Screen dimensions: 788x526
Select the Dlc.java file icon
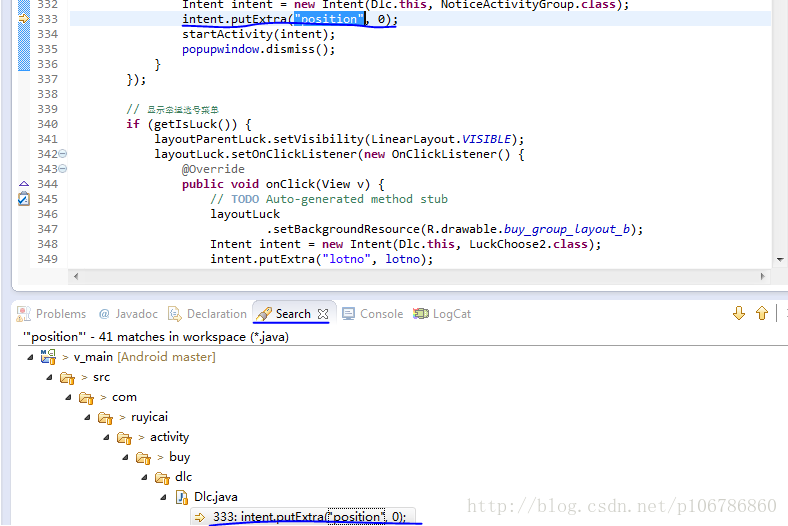(x=181, y=497)
